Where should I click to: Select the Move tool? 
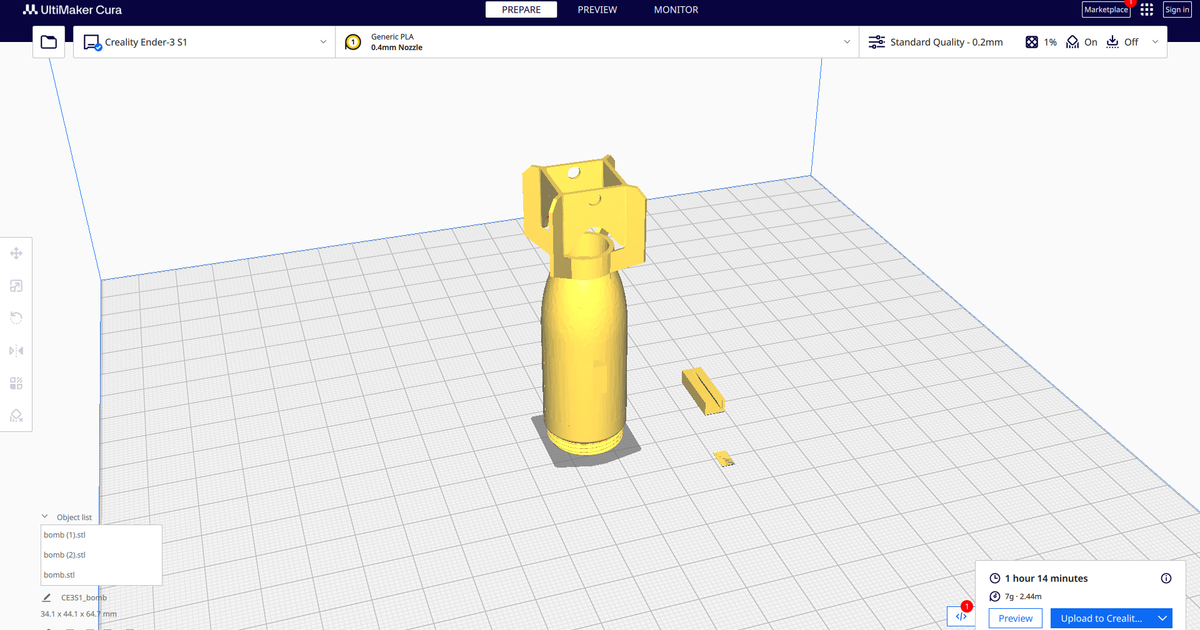click(x=16, y=253)
